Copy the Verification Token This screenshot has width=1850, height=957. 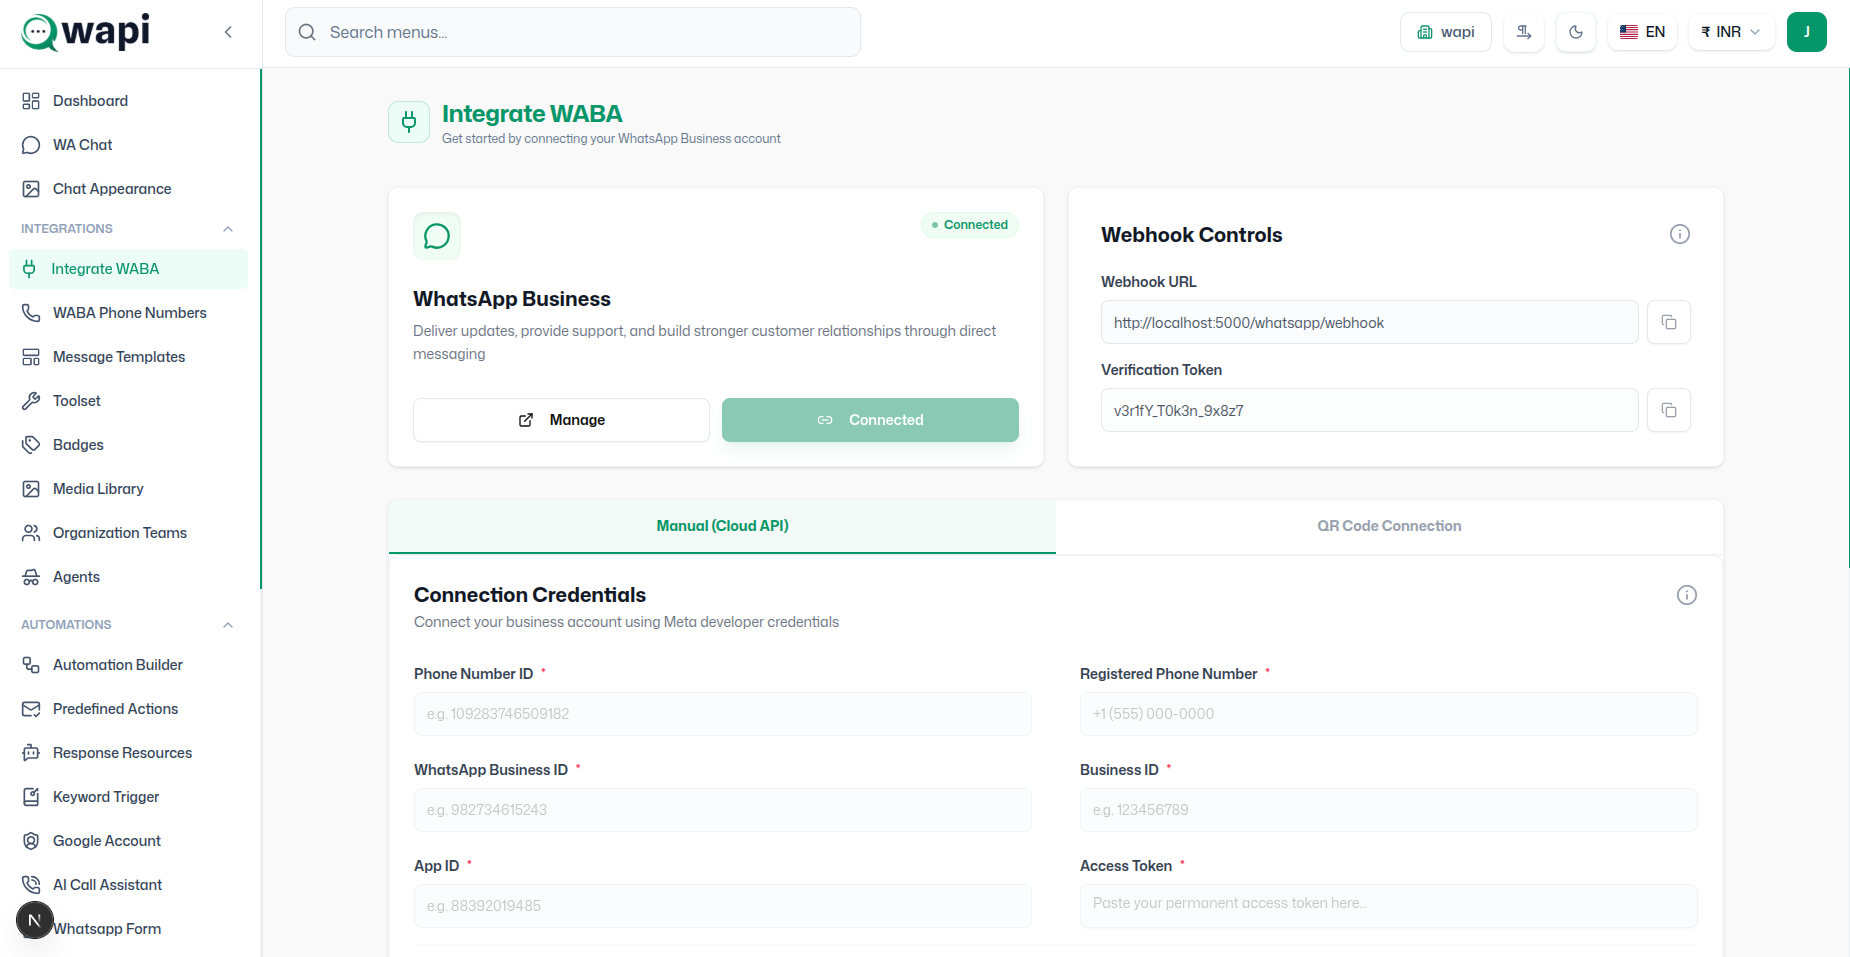[1669, 410]
